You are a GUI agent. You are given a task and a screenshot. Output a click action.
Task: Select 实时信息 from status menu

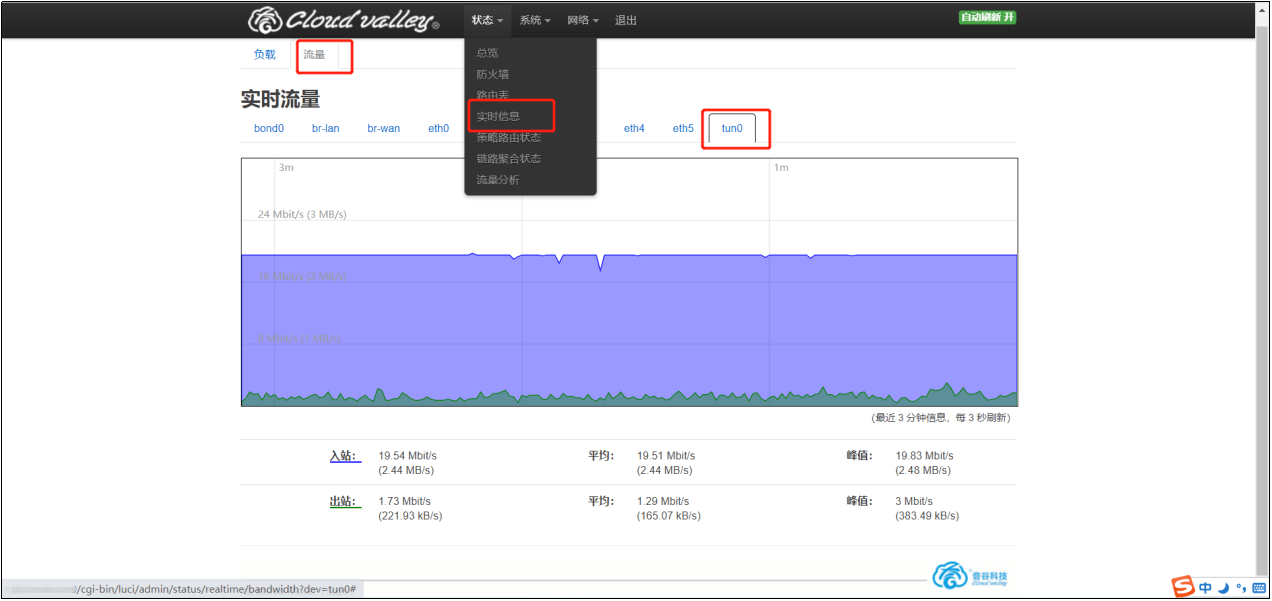click(x=498, y=116)
